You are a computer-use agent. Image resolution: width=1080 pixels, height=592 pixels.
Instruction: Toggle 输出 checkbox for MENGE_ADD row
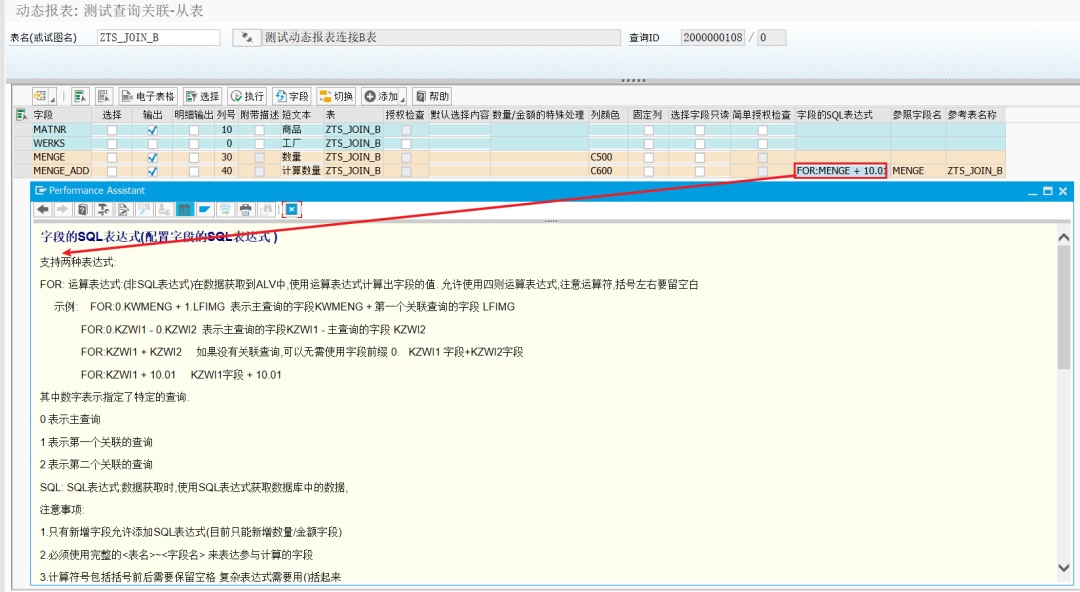(x=152, y=171)
